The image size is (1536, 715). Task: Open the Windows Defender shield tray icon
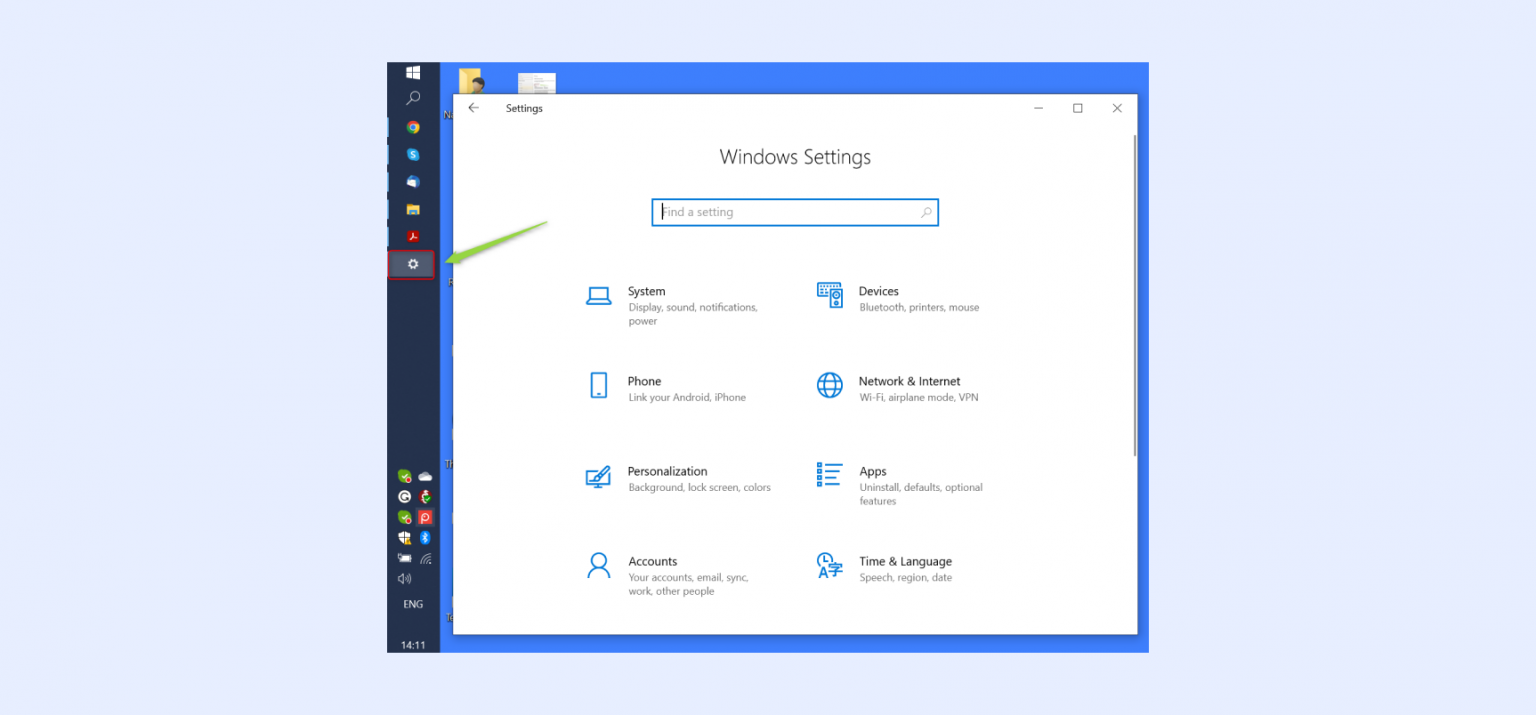tap(403, 538)
